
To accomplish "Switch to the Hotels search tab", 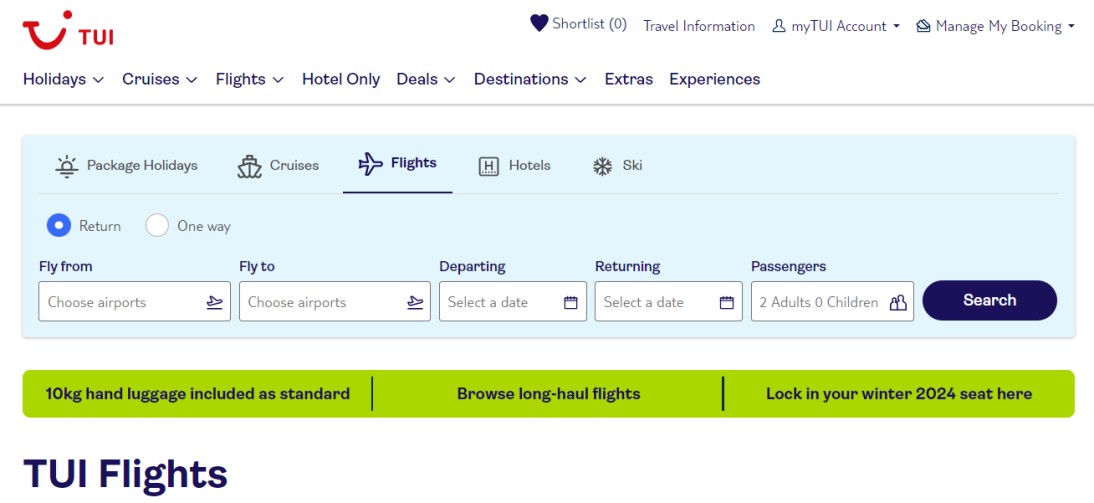I will click(x=514, y=166).
